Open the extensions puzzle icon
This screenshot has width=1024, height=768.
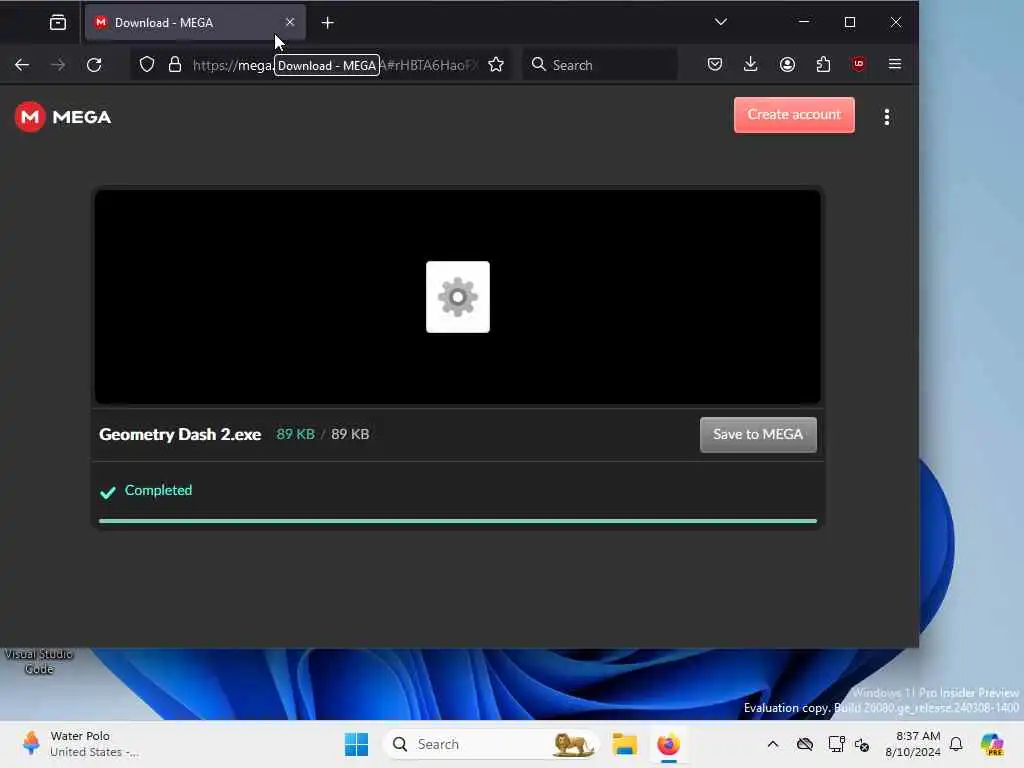[x=823, y=64]
